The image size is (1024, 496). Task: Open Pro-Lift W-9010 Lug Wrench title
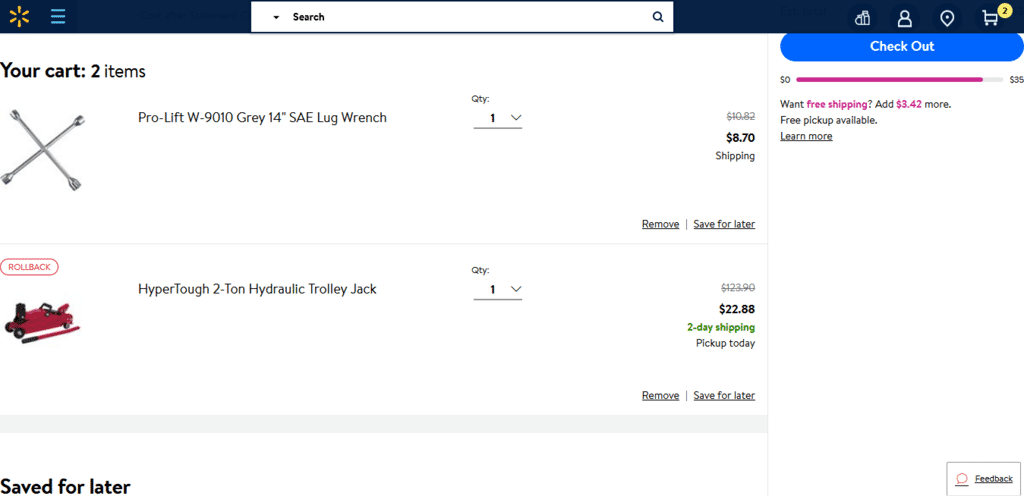[x=263, y=117]
